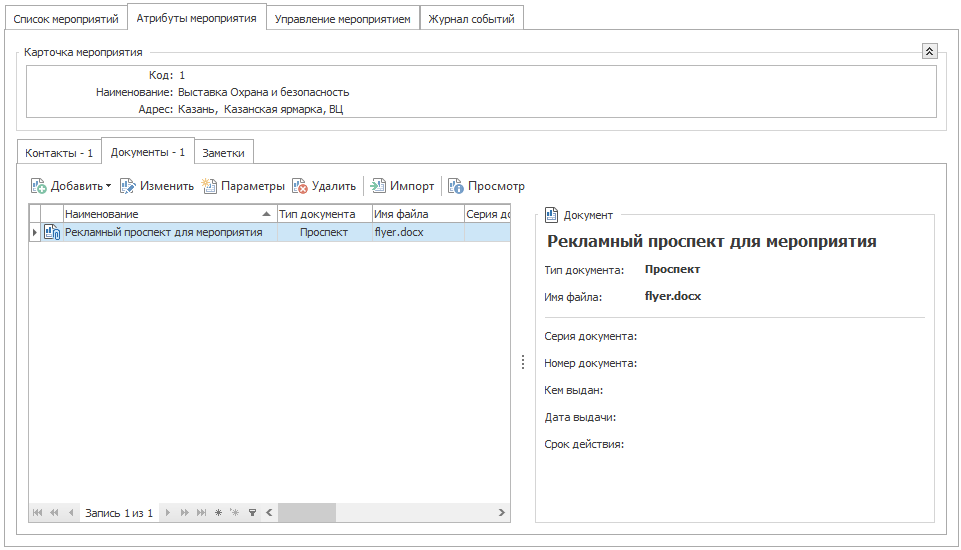Image resolution: width=961 pixels, height=550 pixels.
Task: Click the Выставка Охрана и безопасность name
Action: (264, 92)
